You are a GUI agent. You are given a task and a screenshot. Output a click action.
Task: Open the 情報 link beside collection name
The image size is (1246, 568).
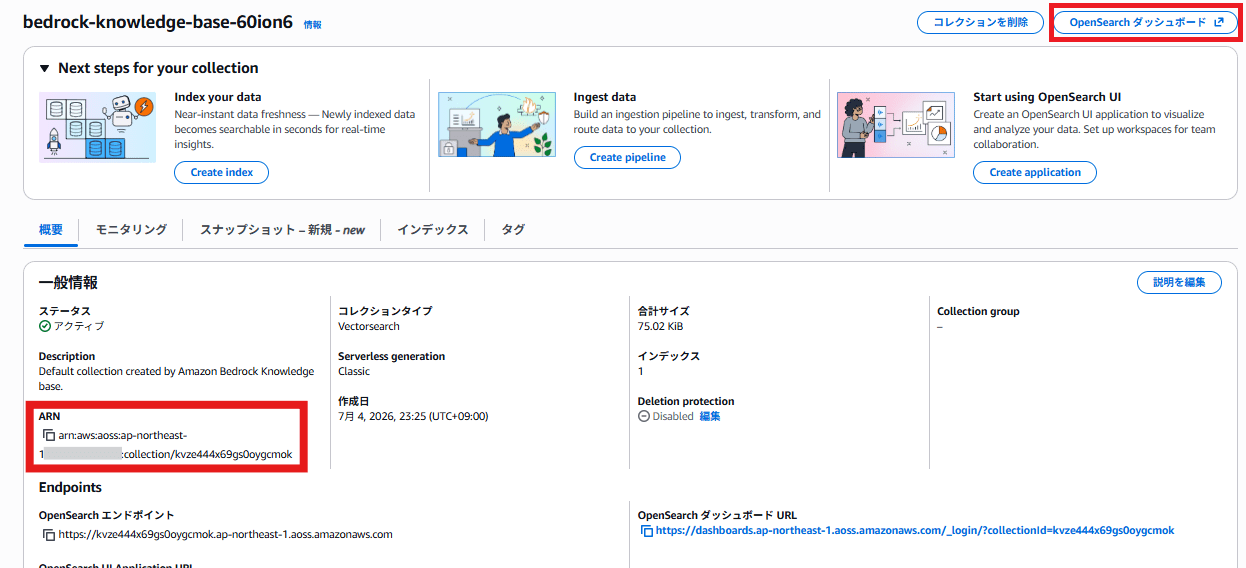point(313,24)
